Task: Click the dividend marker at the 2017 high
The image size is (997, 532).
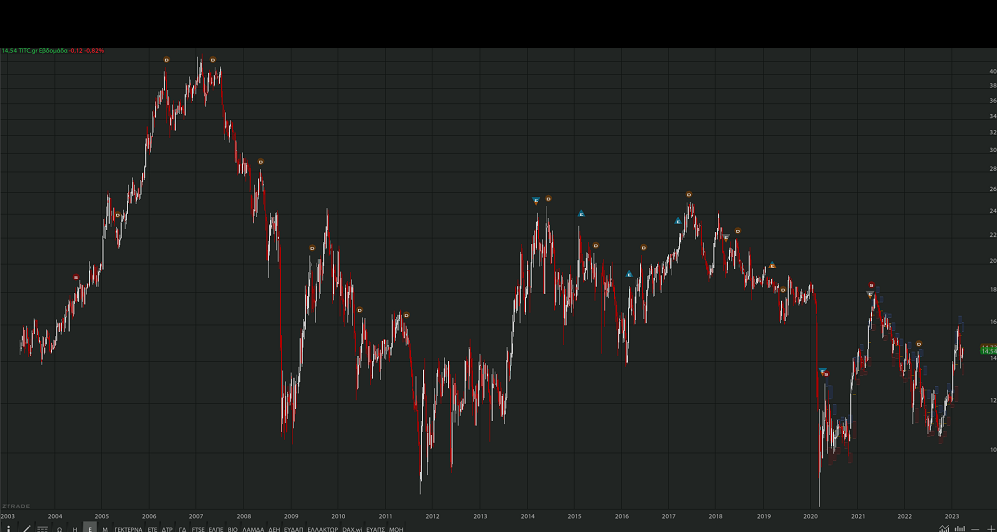Action: click(689, 194)
